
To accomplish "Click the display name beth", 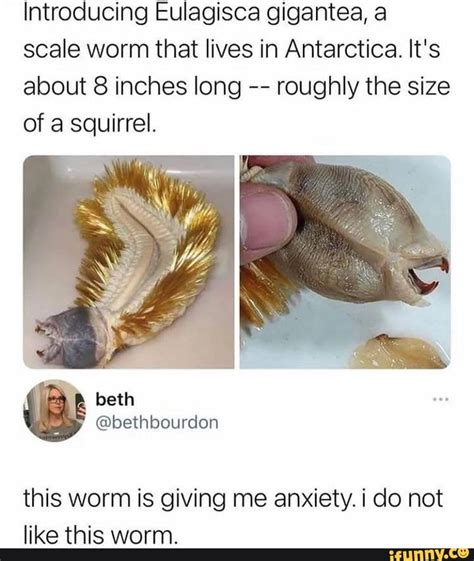I will coord(115,399).
